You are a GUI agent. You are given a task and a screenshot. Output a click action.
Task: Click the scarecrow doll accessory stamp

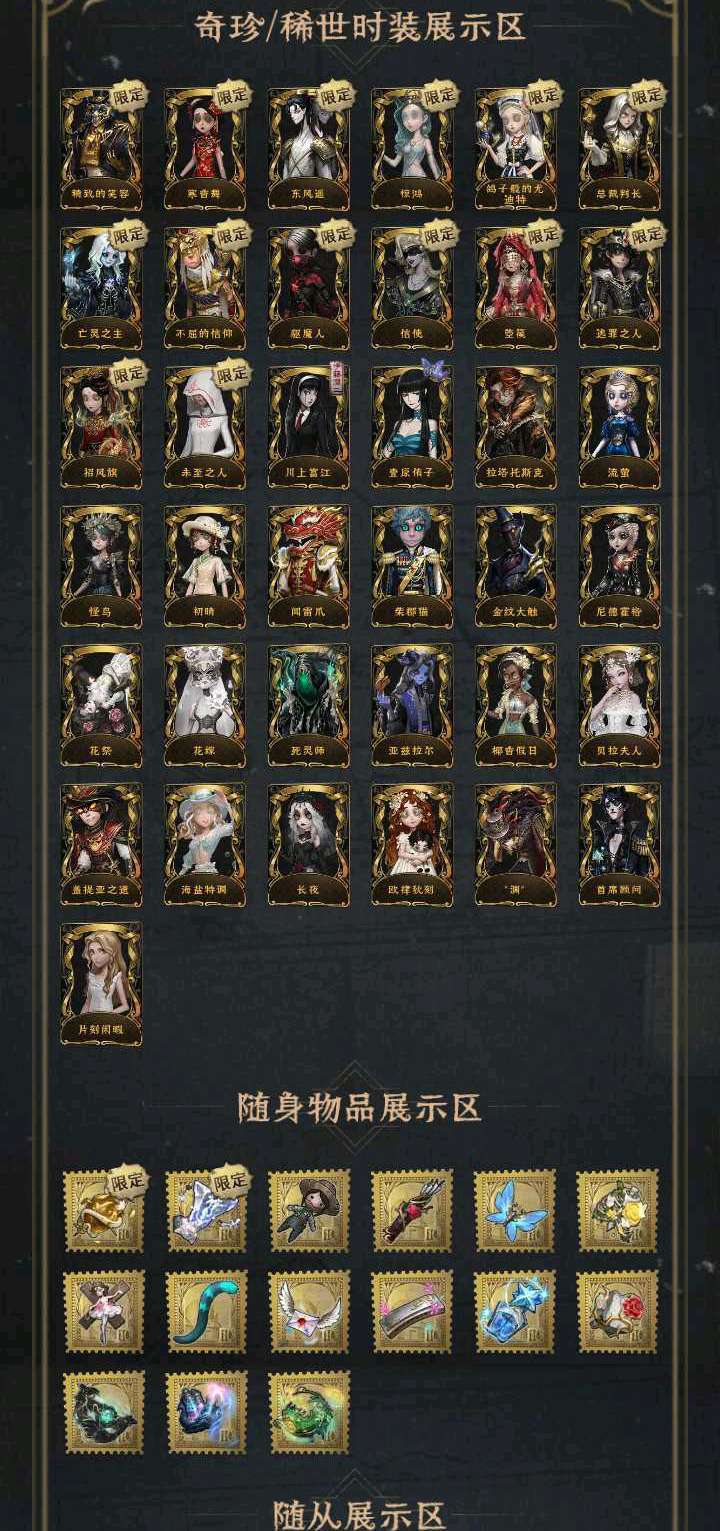coord(309,1210)
